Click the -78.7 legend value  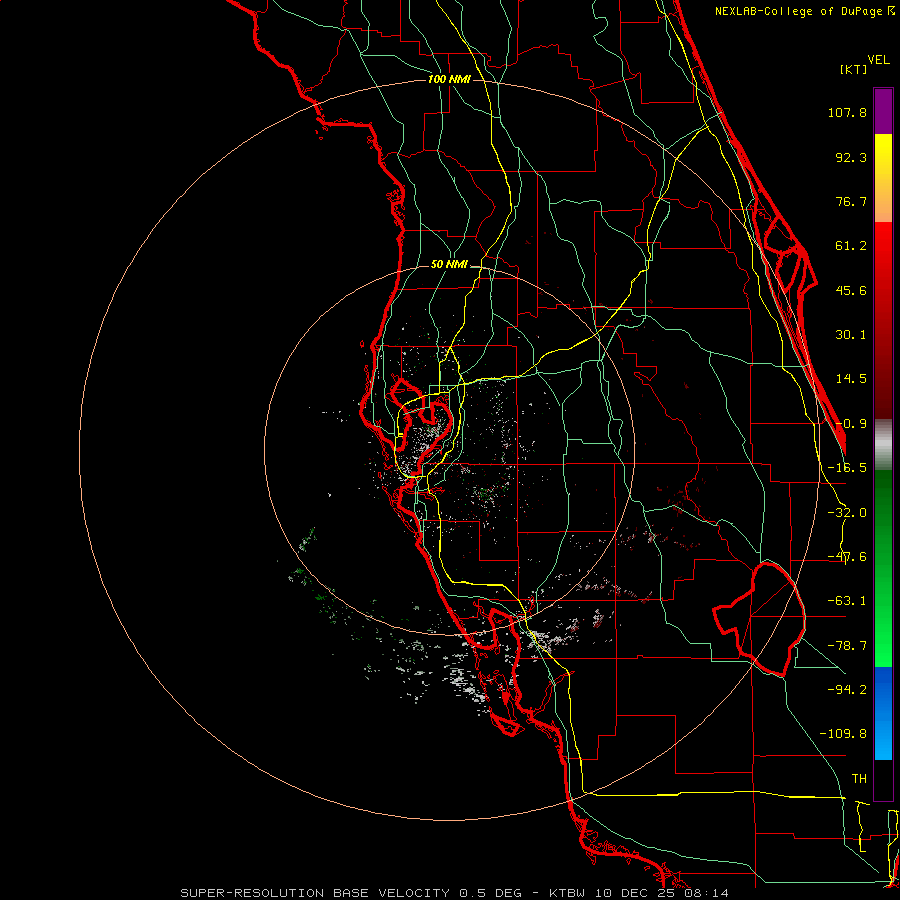click(x=847, y=646)
